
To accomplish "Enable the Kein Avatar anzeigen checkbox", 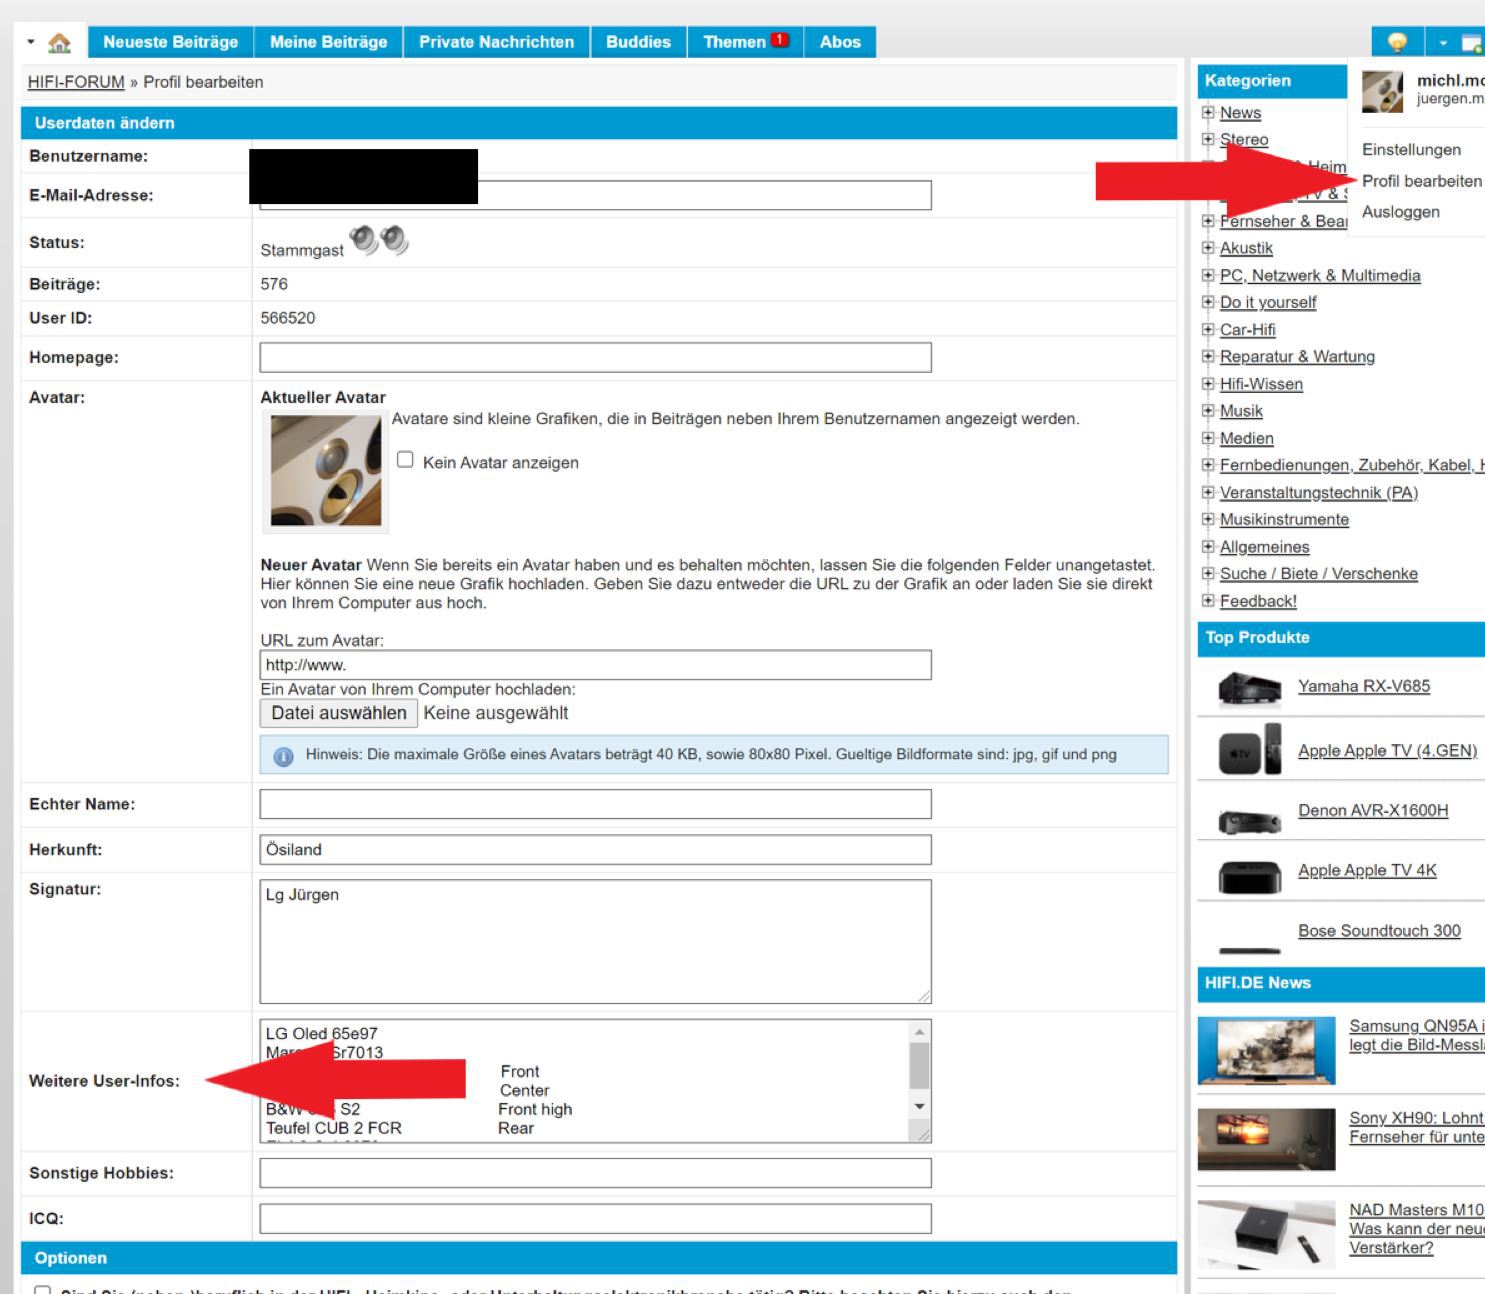I will [405, 460].
